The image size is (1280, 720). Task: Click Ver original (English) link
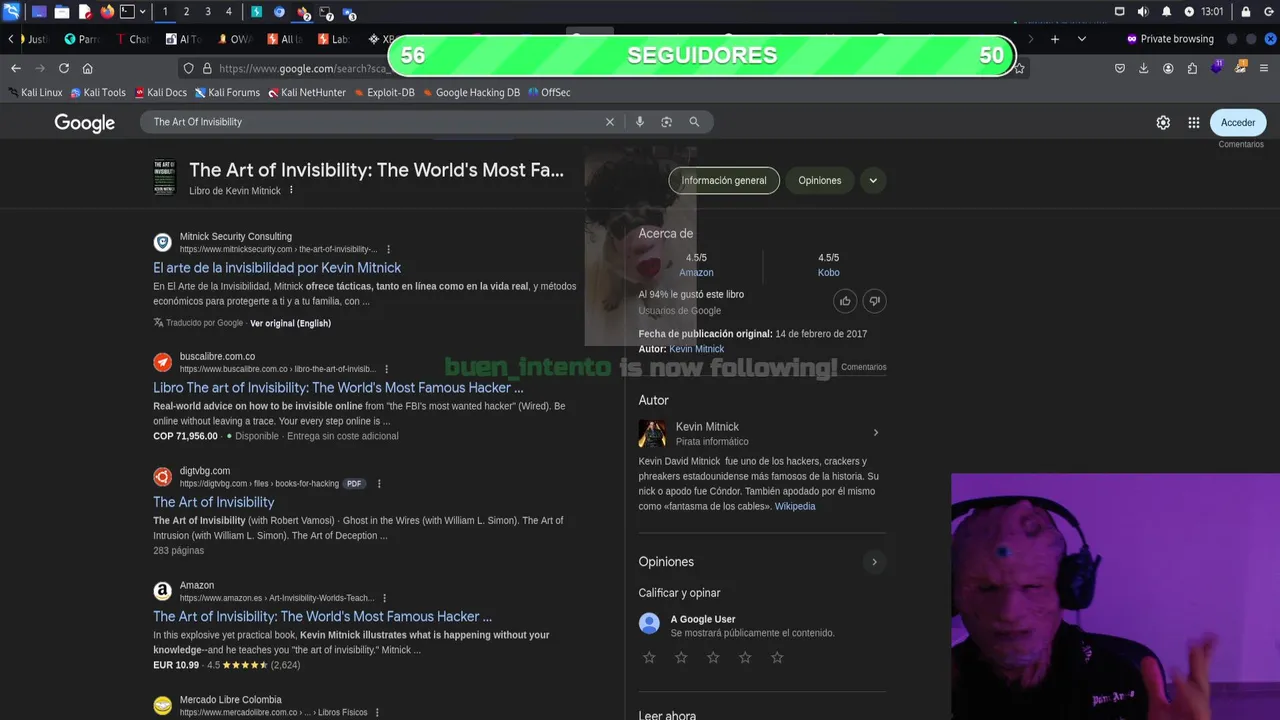coord(290,323)
